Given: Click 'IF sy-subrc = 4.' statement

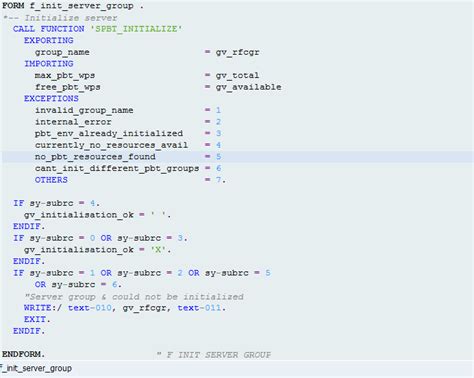Looking at the screenshot, I should click(56, 203).
